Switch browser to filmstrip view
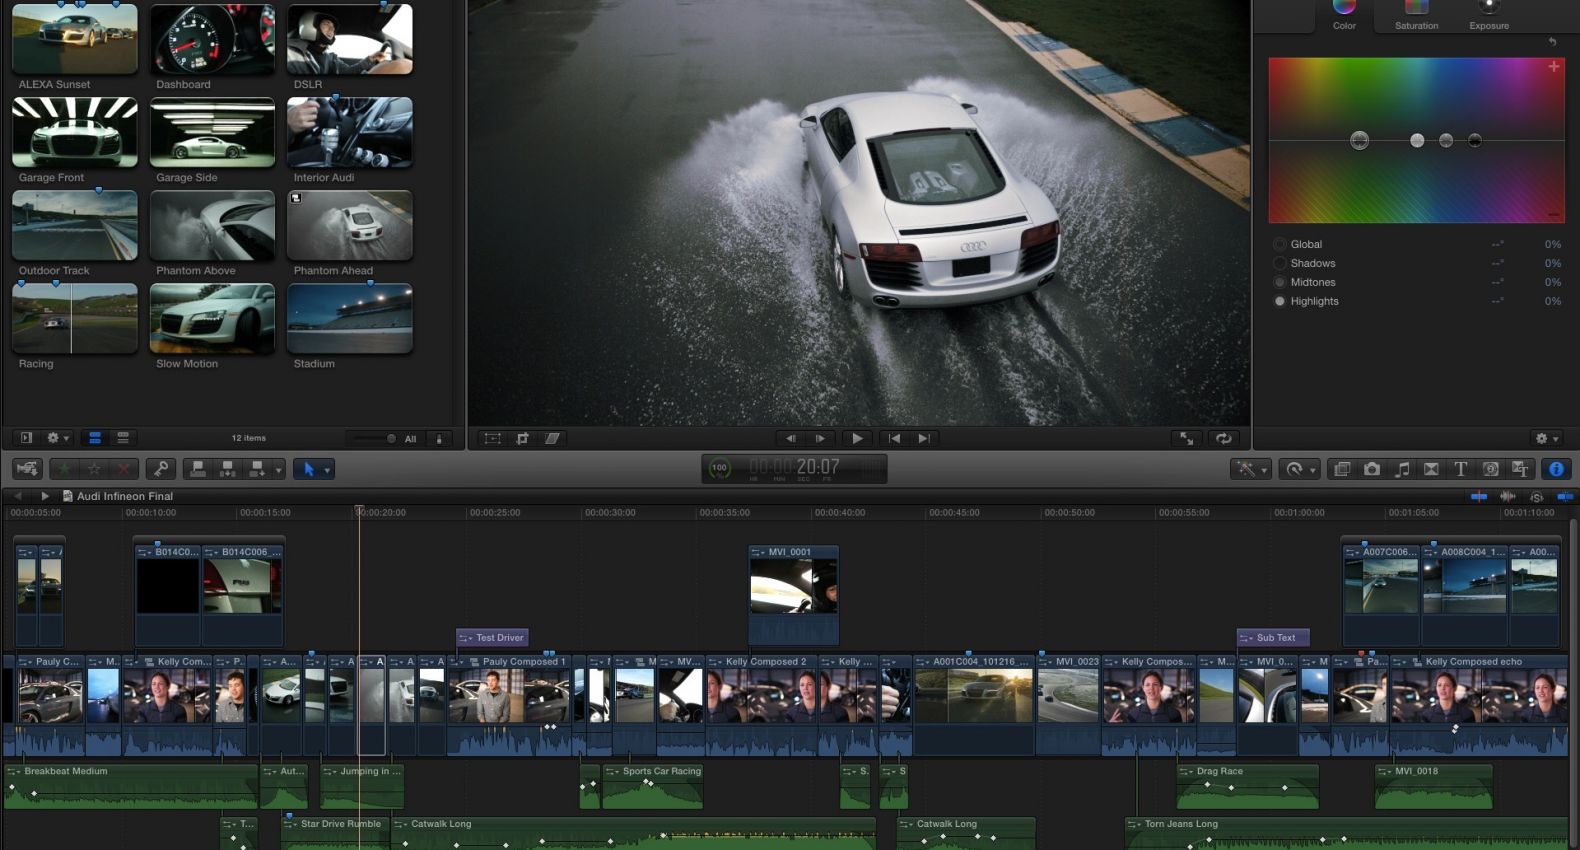 [x=95, y=438]
